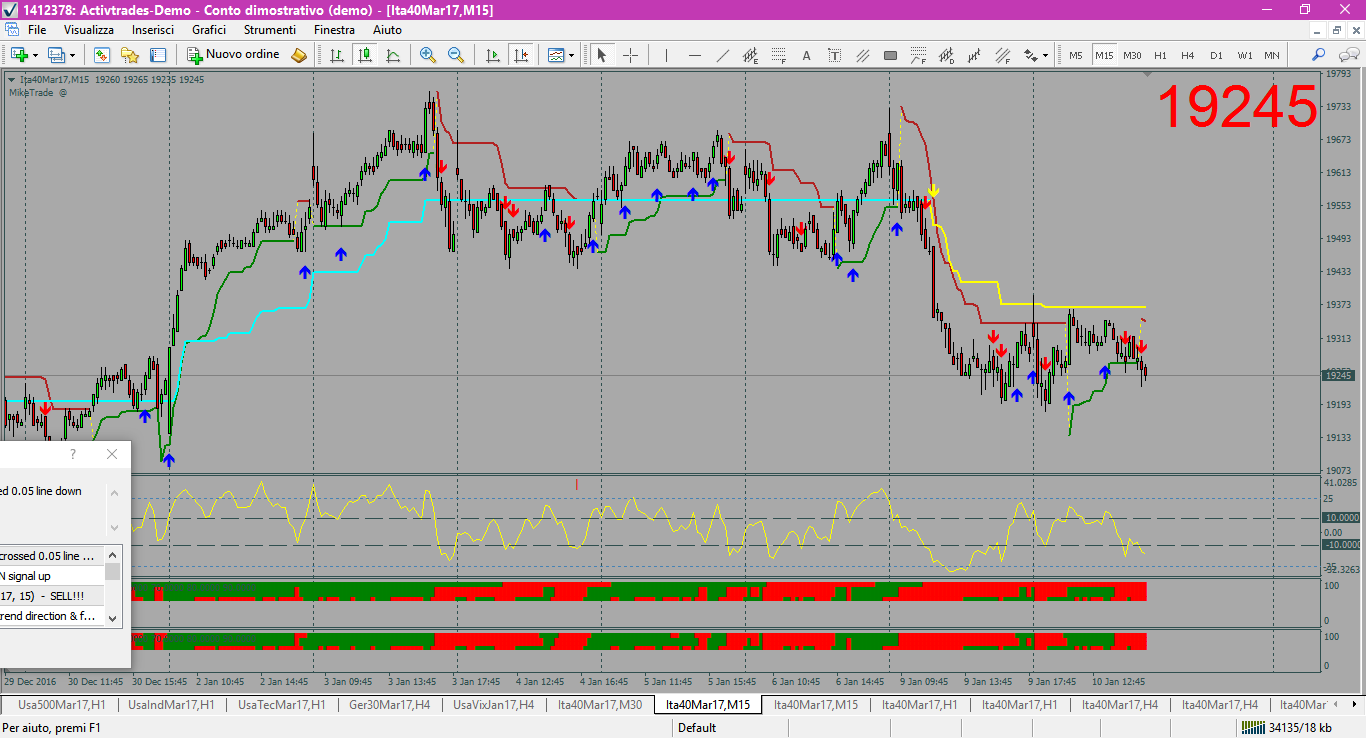
Task: Toggle chart shift button
Action: pos(520,55)
